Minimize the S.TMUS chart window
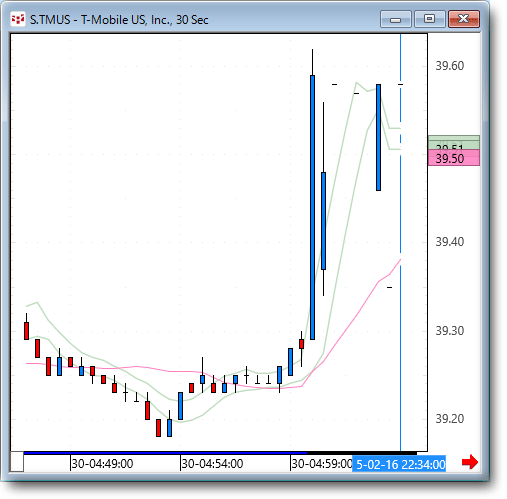 click(x=395, y=19)
